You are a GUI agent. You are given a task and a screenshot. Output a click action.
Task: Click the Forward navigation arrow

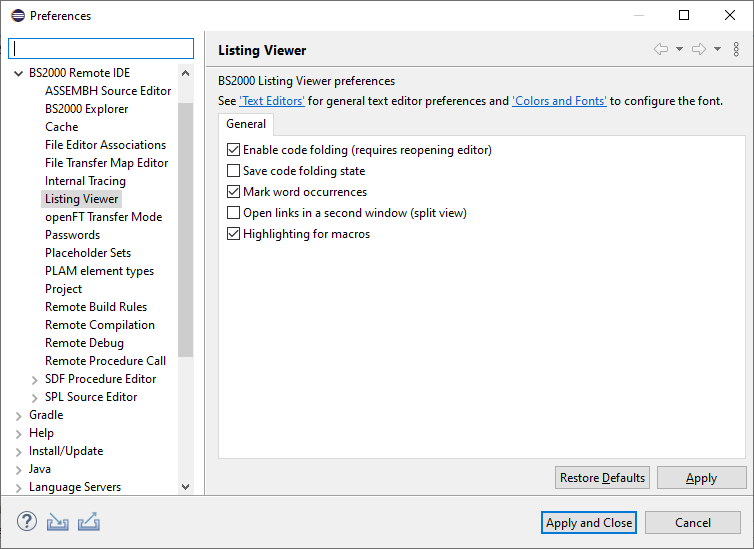(x=699, y=50)
